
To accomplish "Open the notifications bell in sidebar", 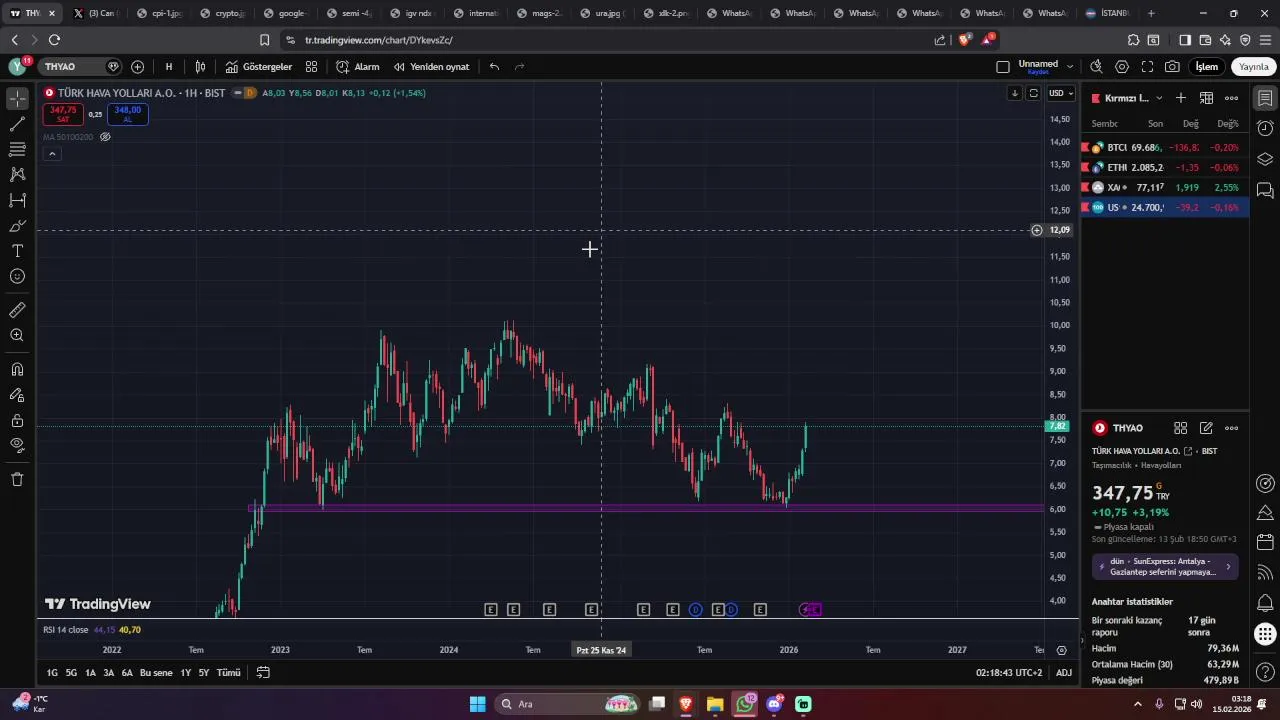I will pos(1265,602).
